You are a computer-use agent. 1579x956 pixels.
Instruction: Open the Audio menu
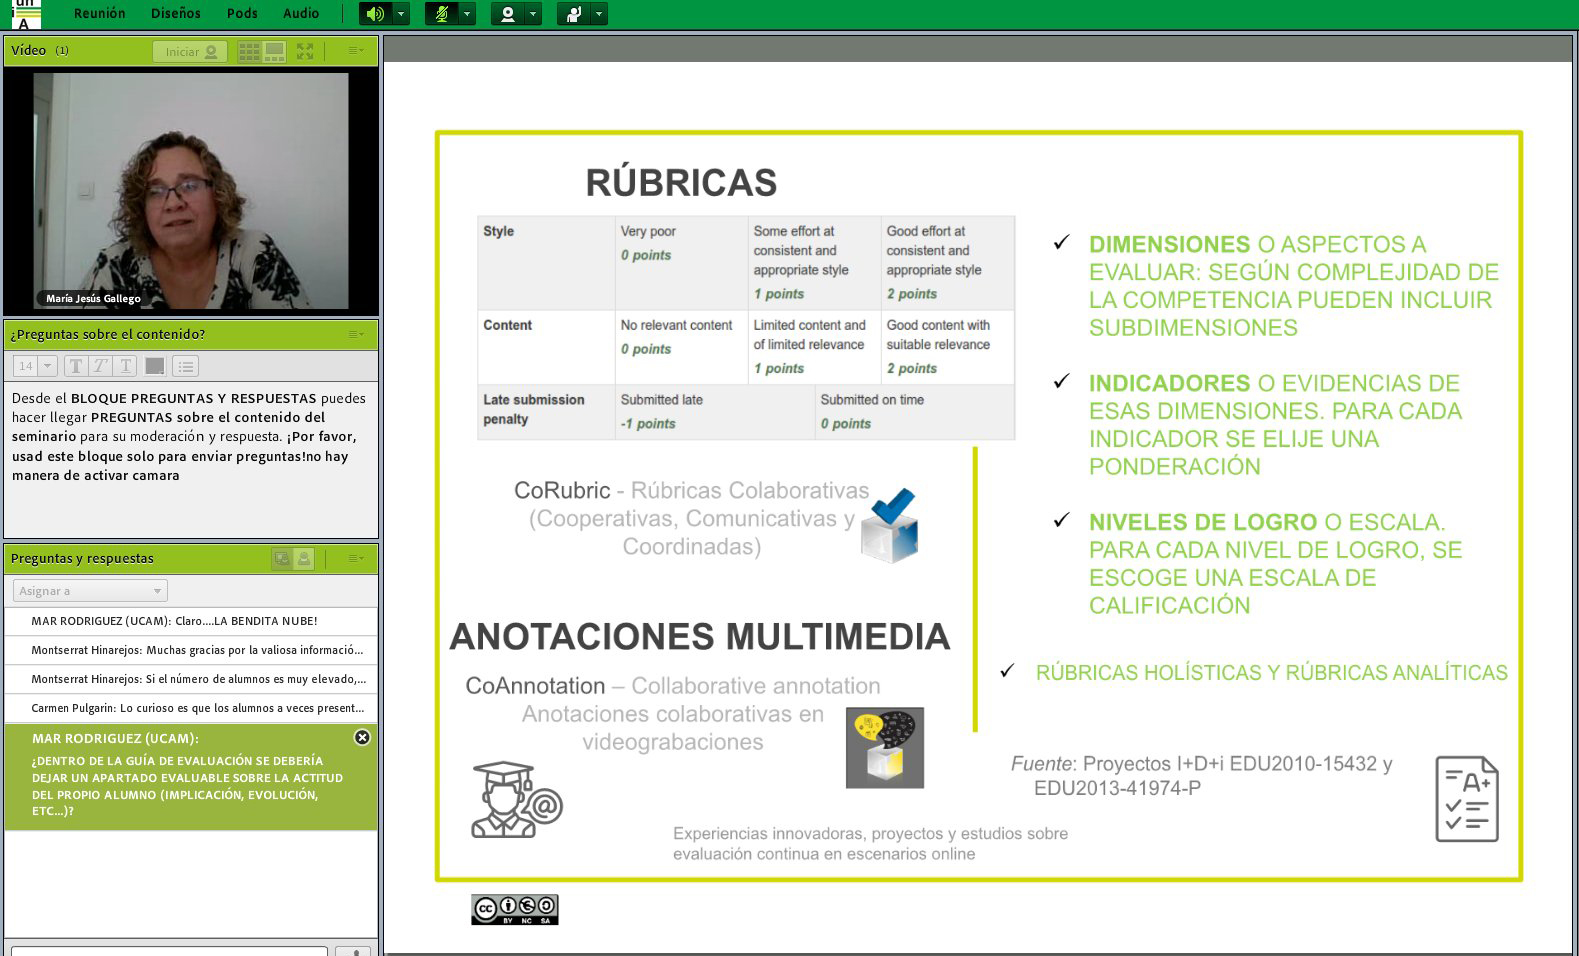[301, 13]
